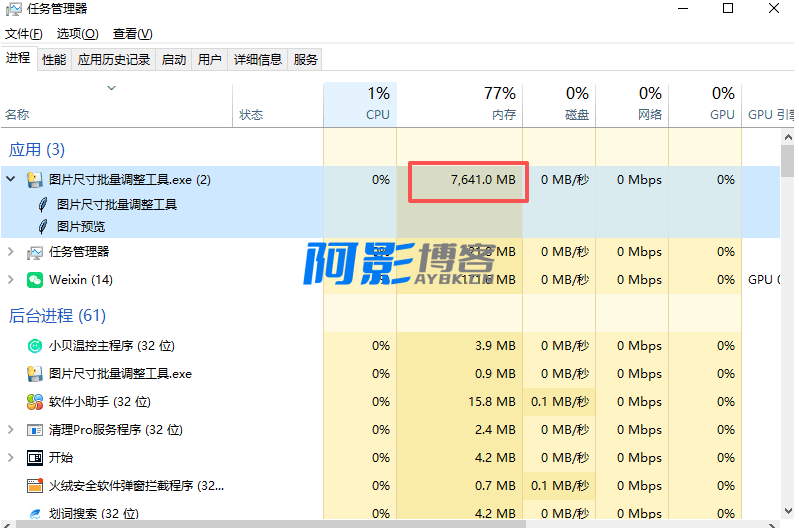The image size is (799, 528).
Task: Open the 文件(F) menu
Action: tap(24, 34)
